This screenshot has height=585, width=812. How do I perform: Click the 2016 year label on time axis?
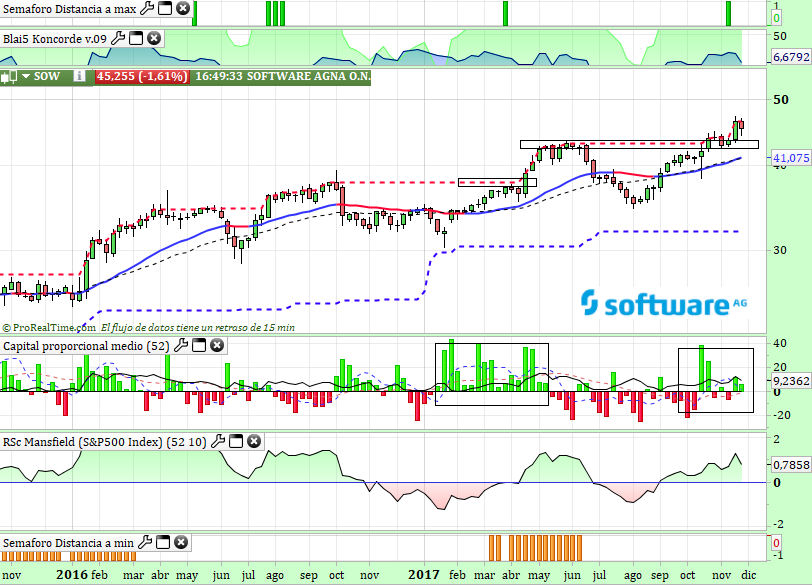[x=71, y=575]
